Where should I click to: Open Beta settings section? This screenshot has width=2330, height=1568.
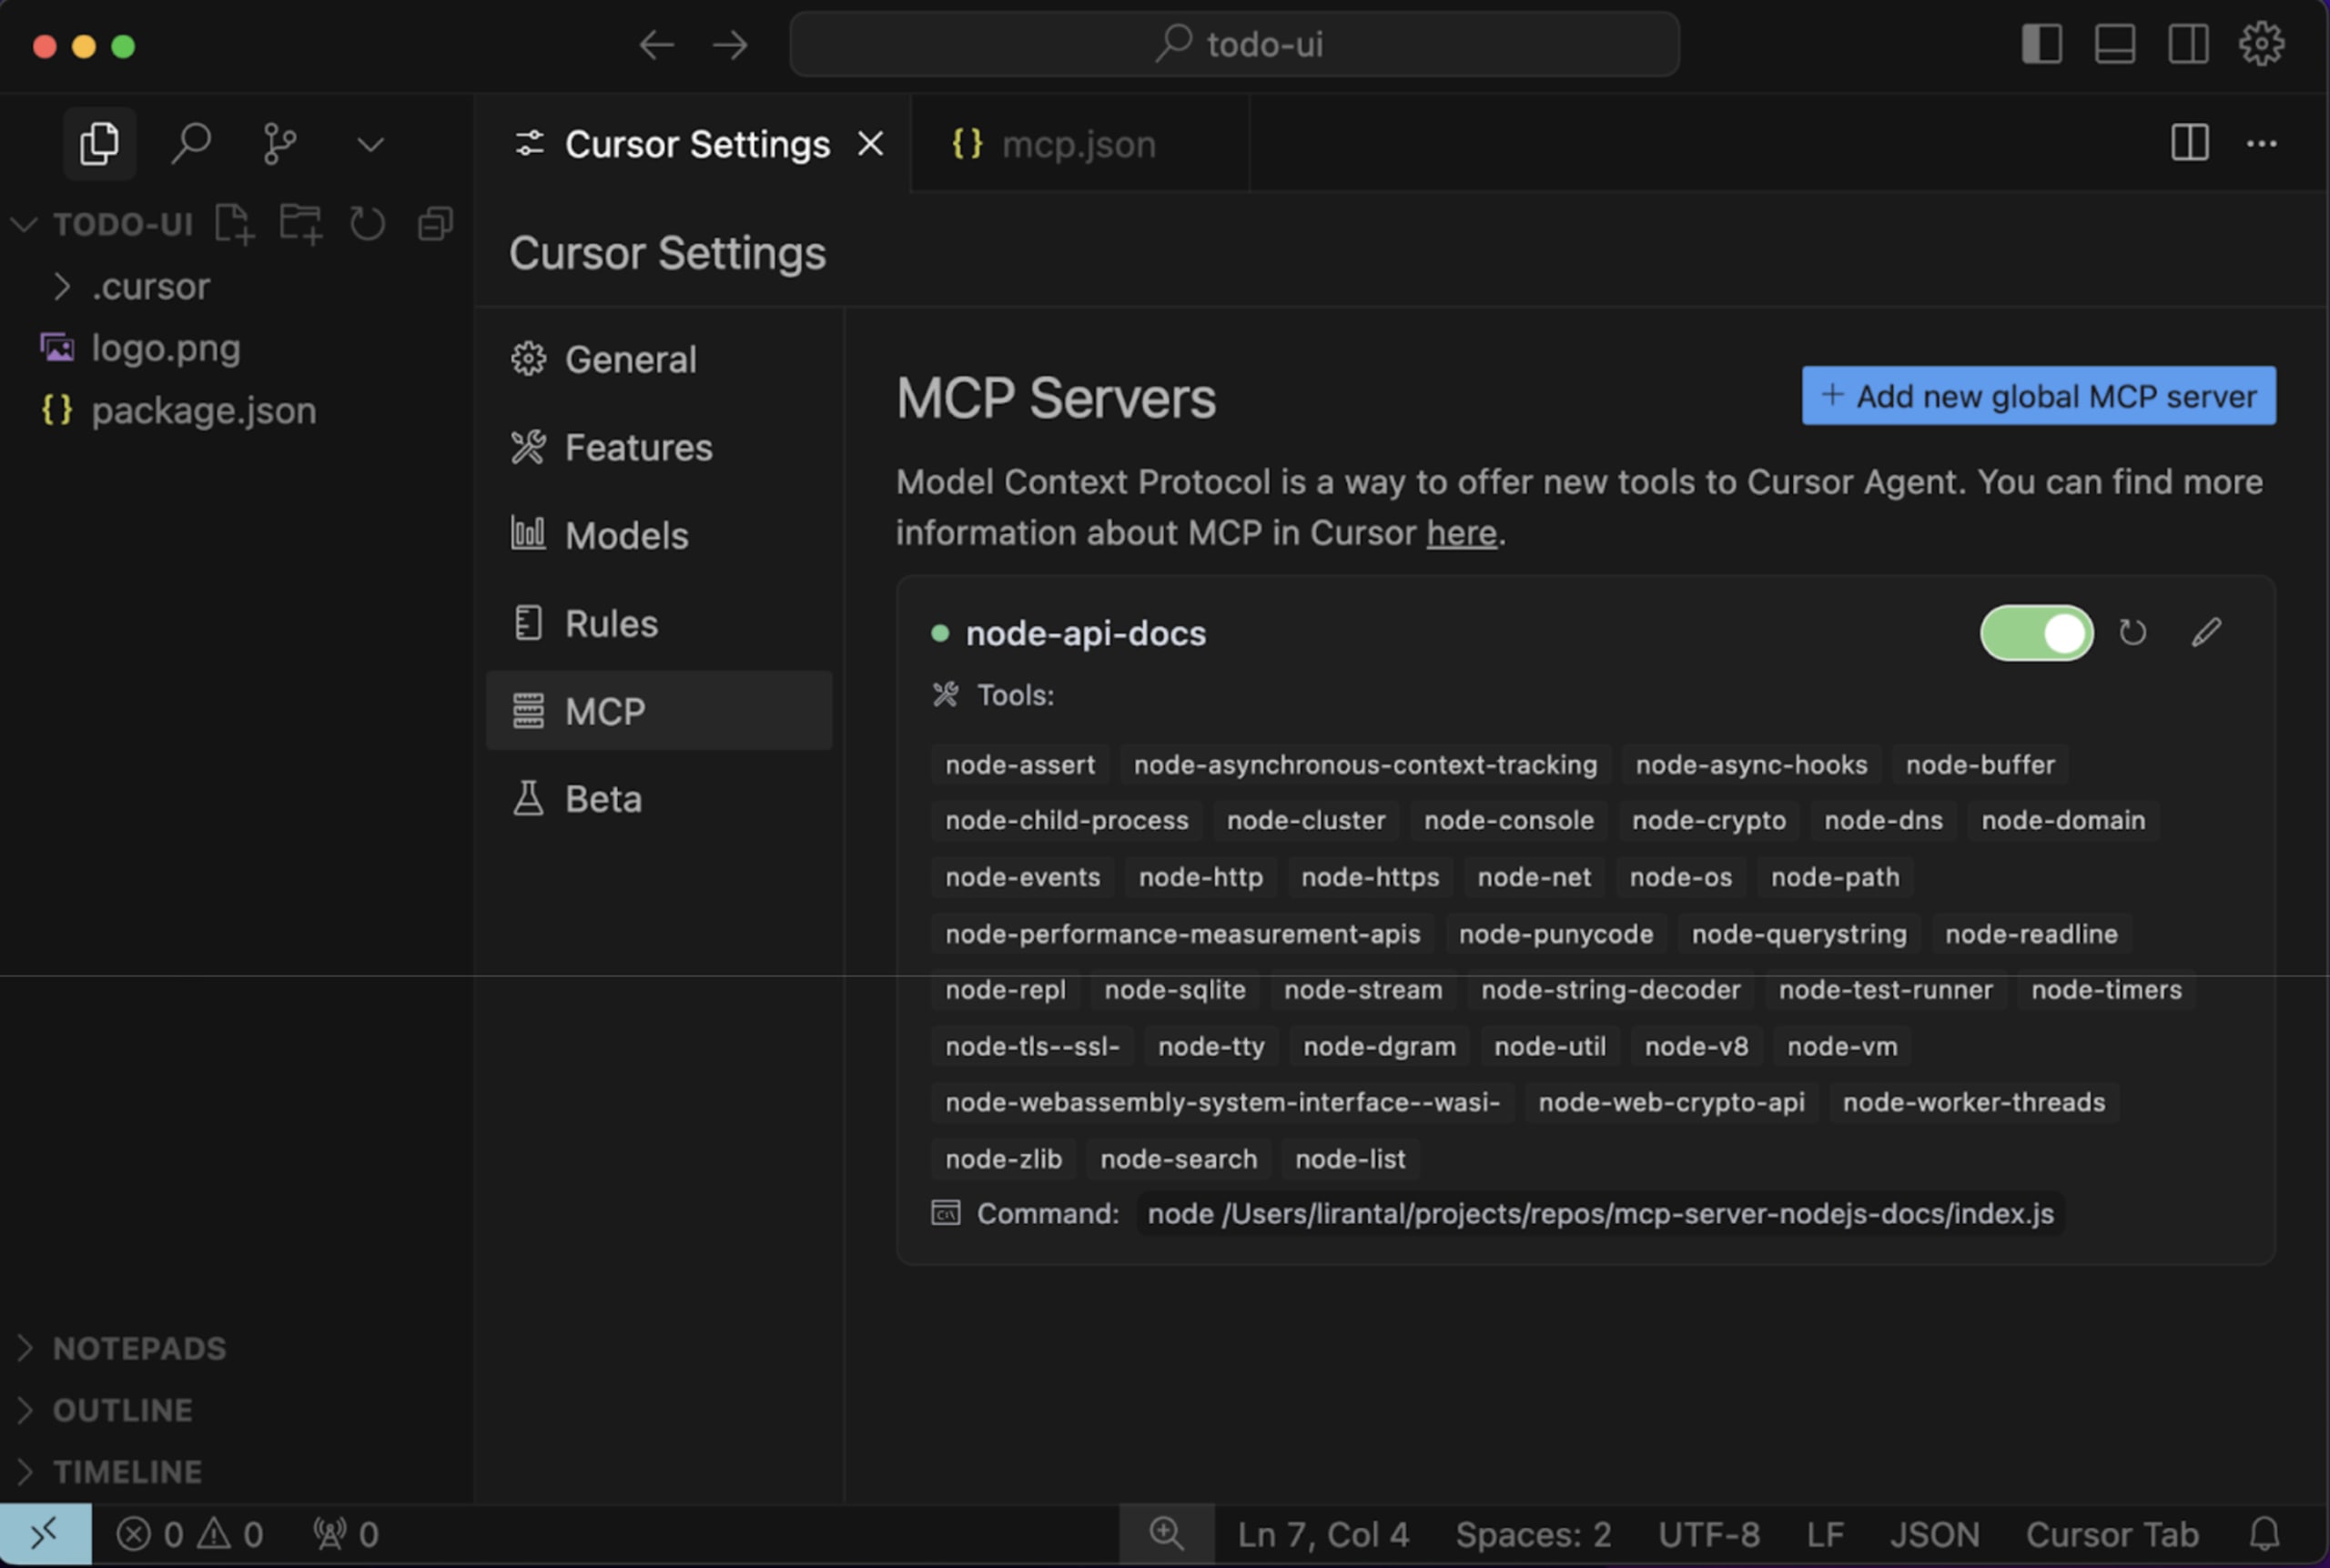tap(659, 799)
